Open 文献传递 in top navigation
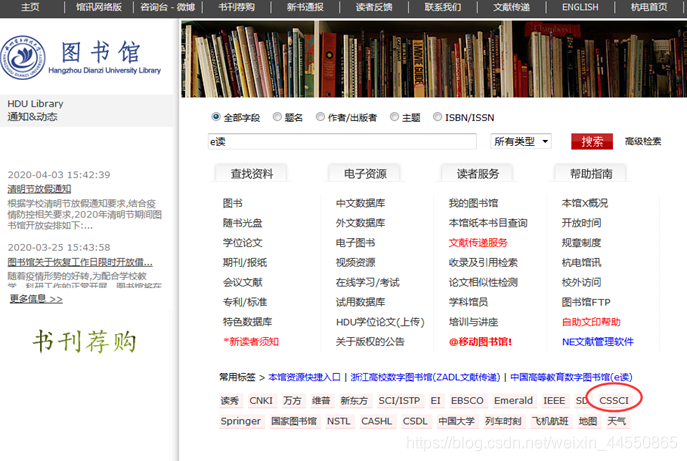 tap(511, 7)
